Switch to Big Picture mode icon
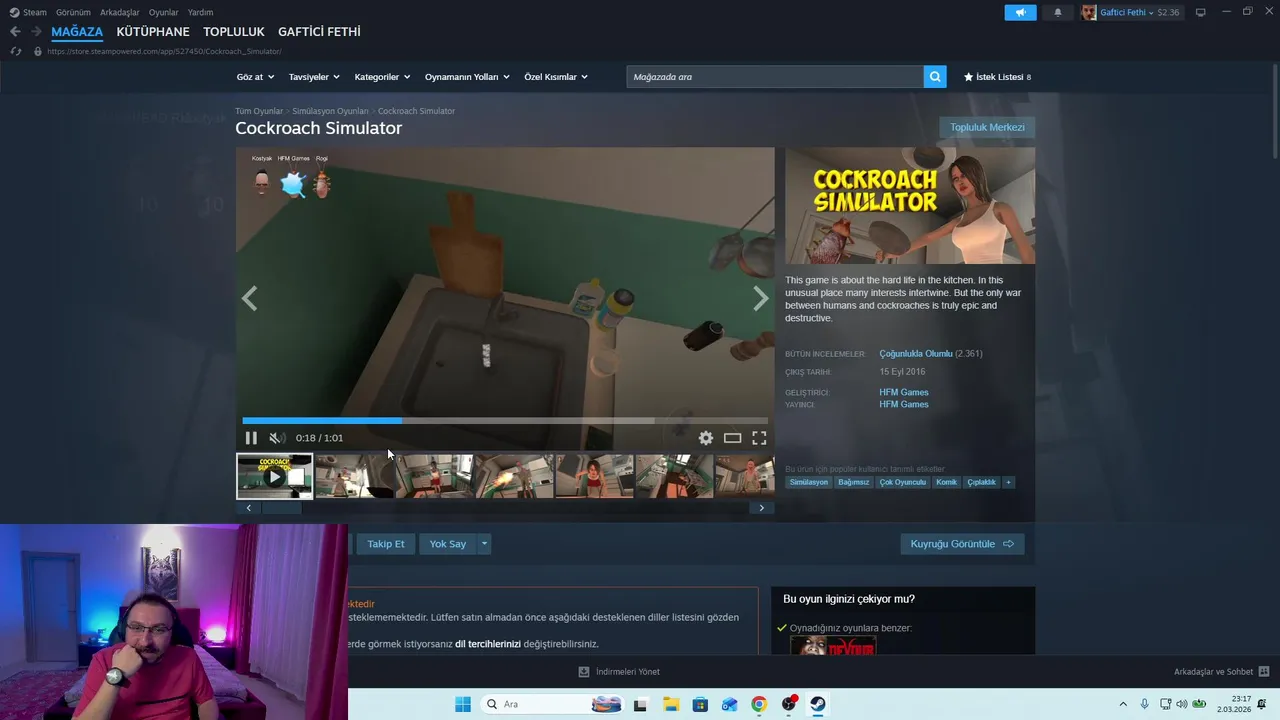 click(1200, 12)
